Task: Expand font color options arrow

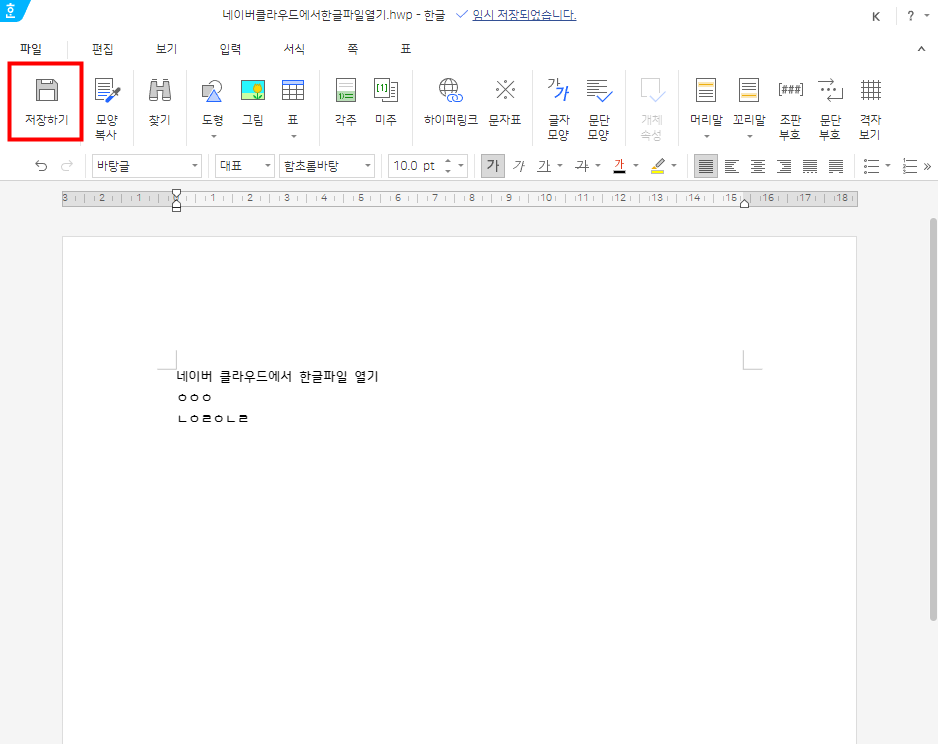Action: [635, 166]
